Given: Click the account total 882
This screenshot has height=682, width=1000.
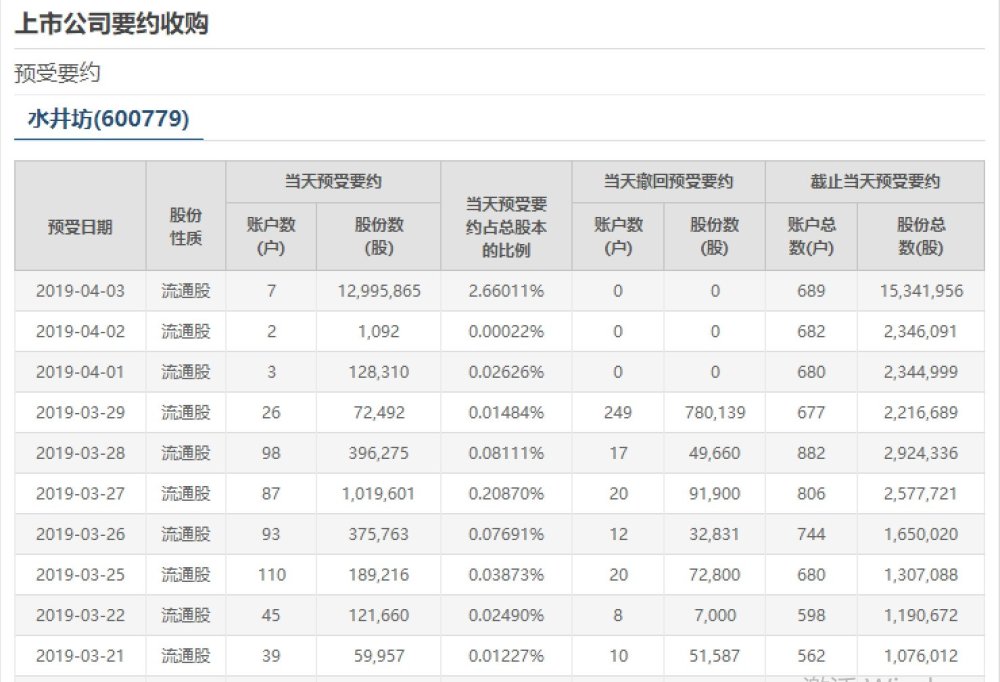Looking at the screenshot, I should [x=811, y=453].
